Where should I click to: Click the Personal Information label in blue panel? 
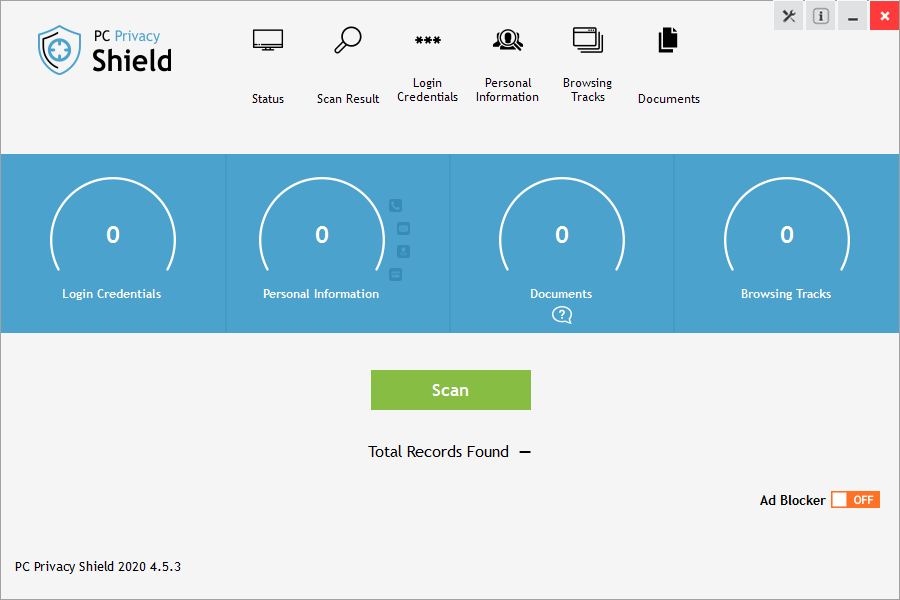click(x=321, y=294)
